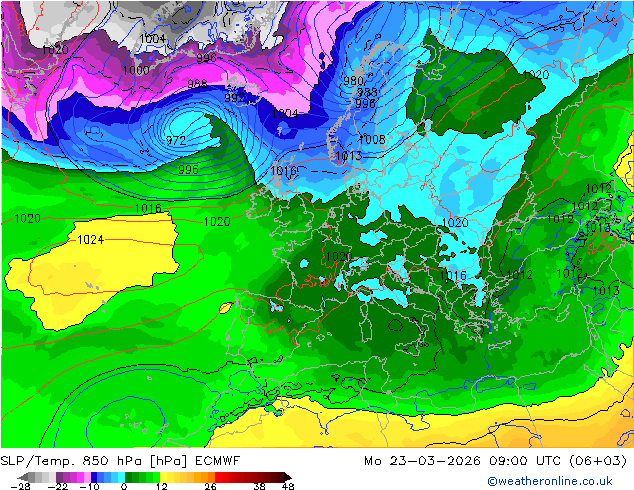Image resolution: width=634 pixels, height=490 pixels.
Task: Pick the bright yellow swatch above 12 in the legend
Action: pyautogui.click(x=163, y=477)
